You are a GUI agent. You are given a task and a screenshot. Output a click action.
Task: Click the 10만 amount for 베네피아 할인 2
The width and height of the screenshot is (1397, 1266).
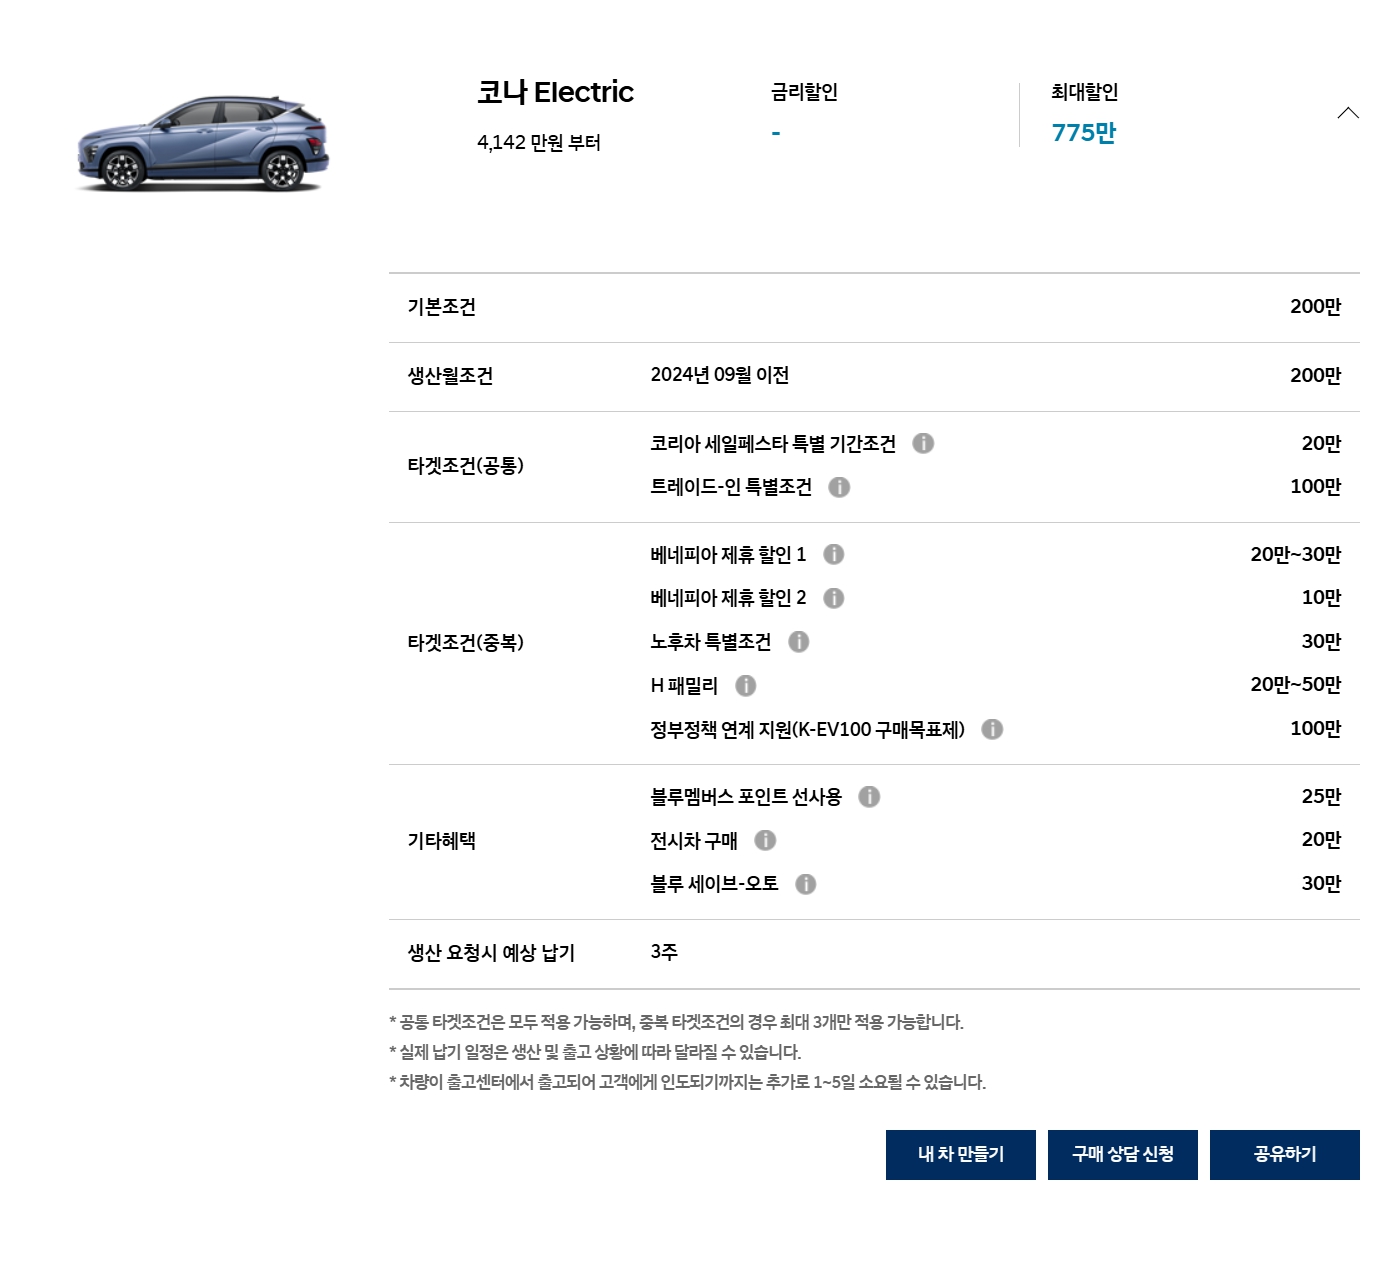[1321, 597]
